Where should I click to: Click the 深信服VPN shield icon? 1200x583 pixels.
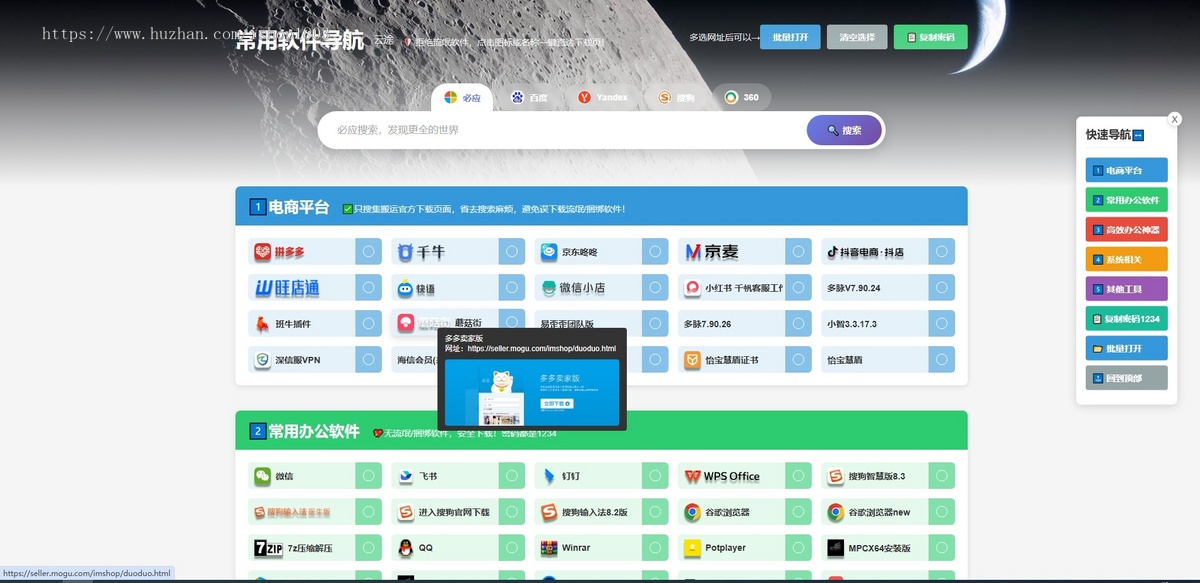click(262, 360)
